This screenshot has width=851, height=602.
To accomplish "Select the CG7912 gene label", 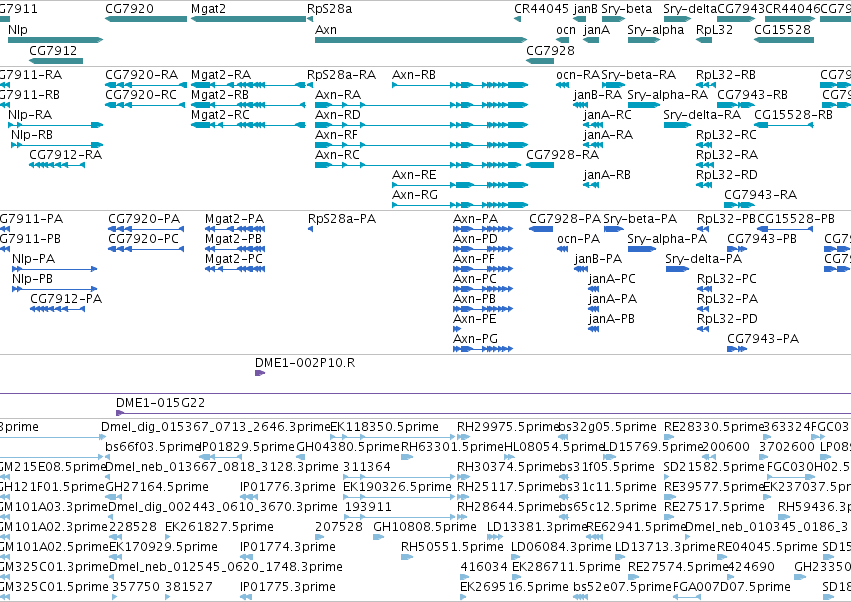I will [x=53, y=50].
